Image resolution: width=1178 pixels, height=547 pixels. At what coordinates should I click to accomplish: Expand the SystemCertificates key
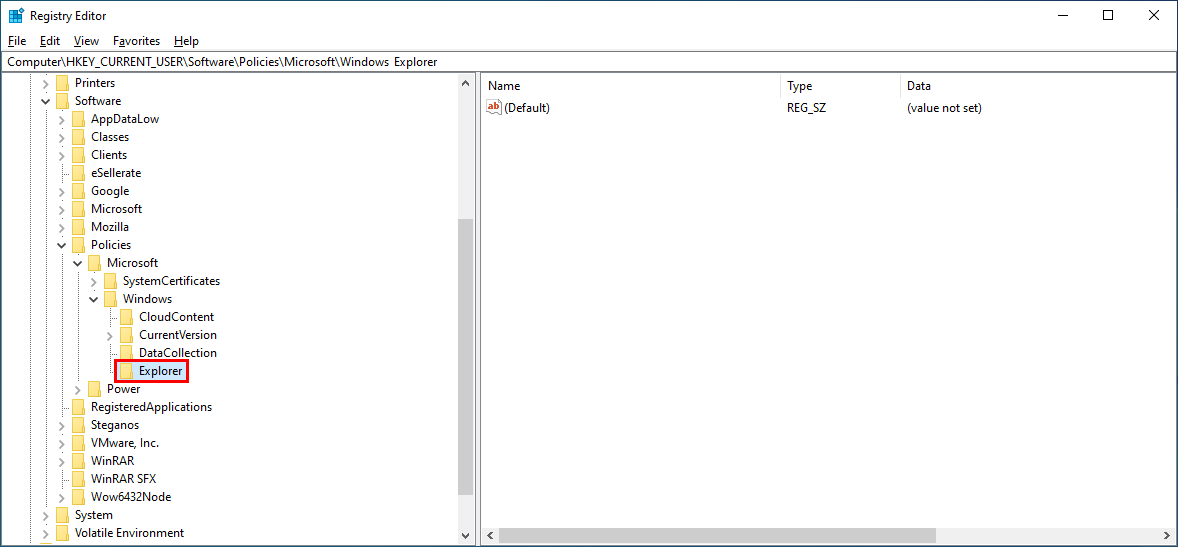pos(93,281)
